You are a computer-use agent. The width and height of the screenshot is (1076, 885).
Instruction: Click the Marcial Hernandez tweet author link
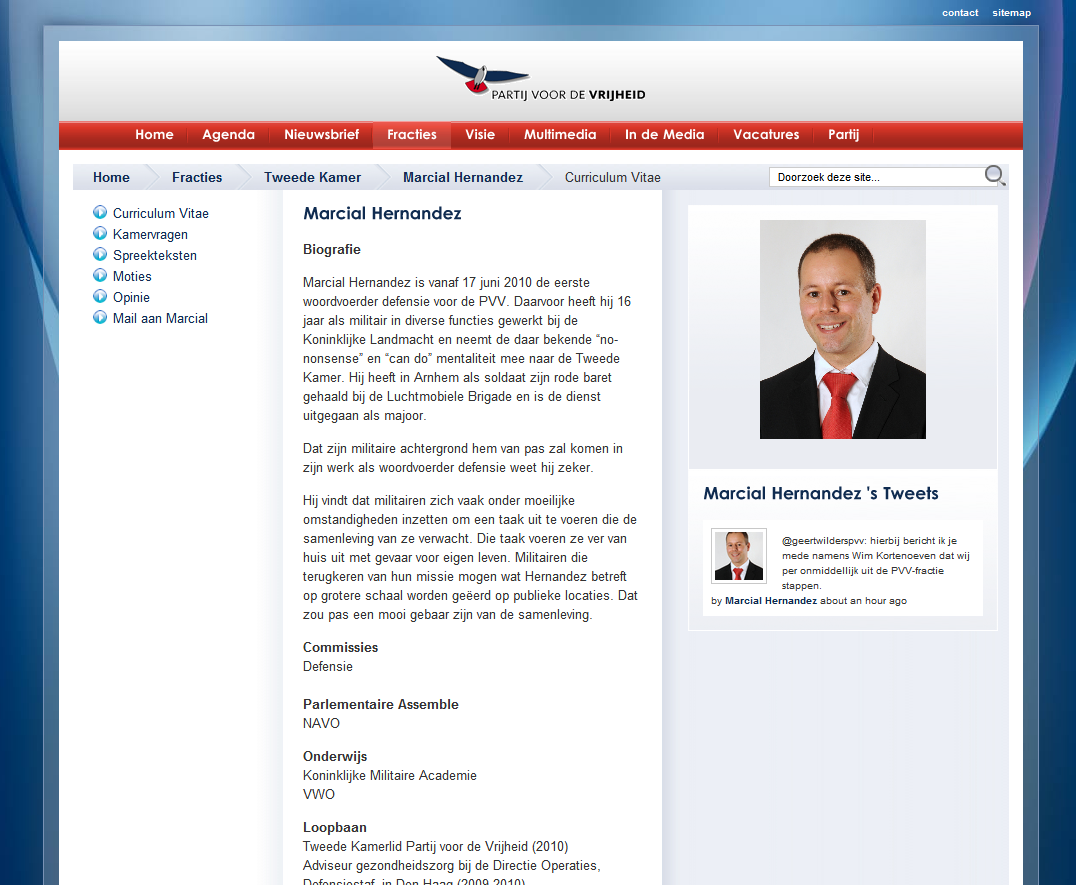pyautogui.click(x=771, y=601)
